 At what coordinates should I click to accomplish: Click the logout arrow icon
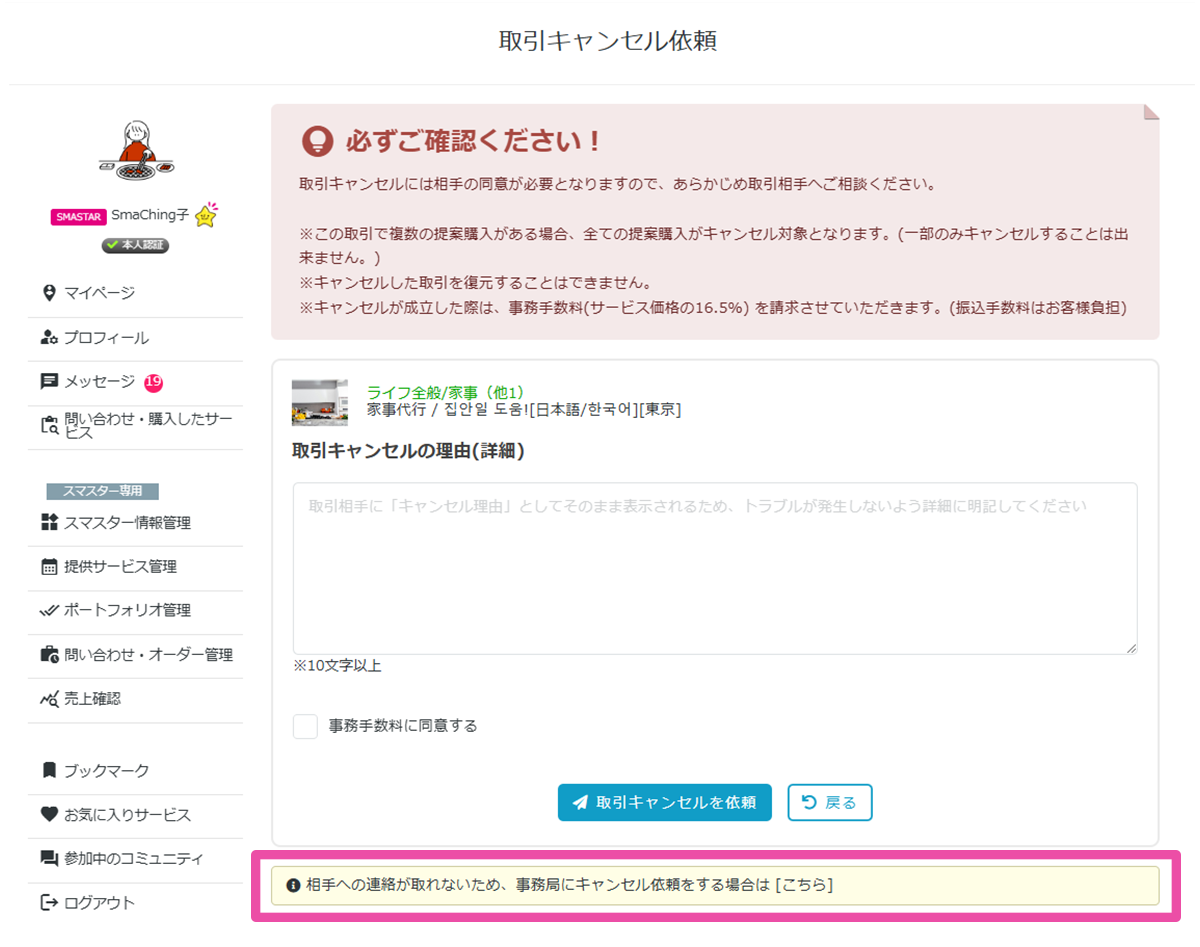click(49, 903)
